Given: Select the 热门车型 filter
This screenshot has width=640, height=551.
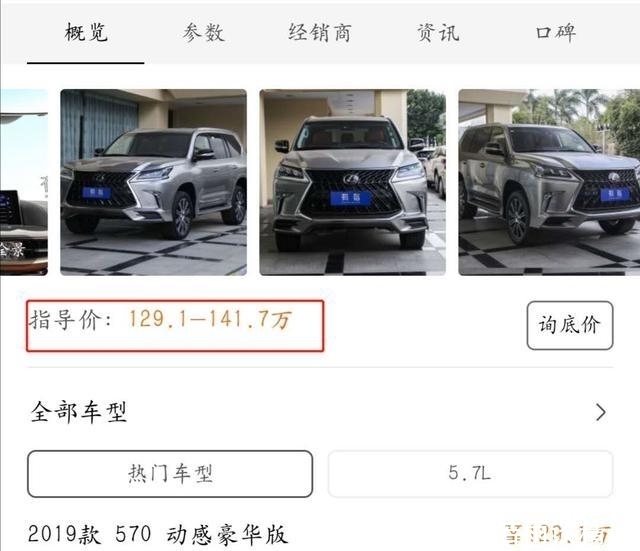Looking at the screenshot, I should [170, 474].
